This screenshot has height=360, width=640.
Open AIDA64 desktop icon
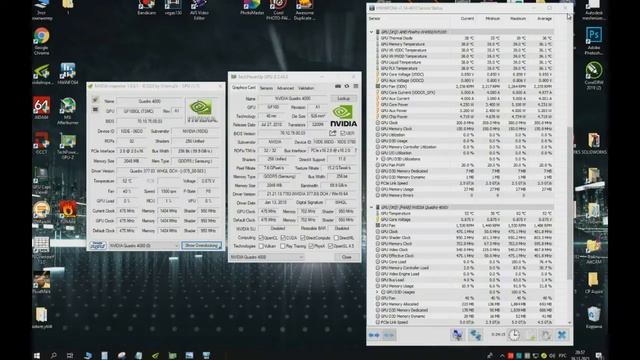tap(42, 108)
